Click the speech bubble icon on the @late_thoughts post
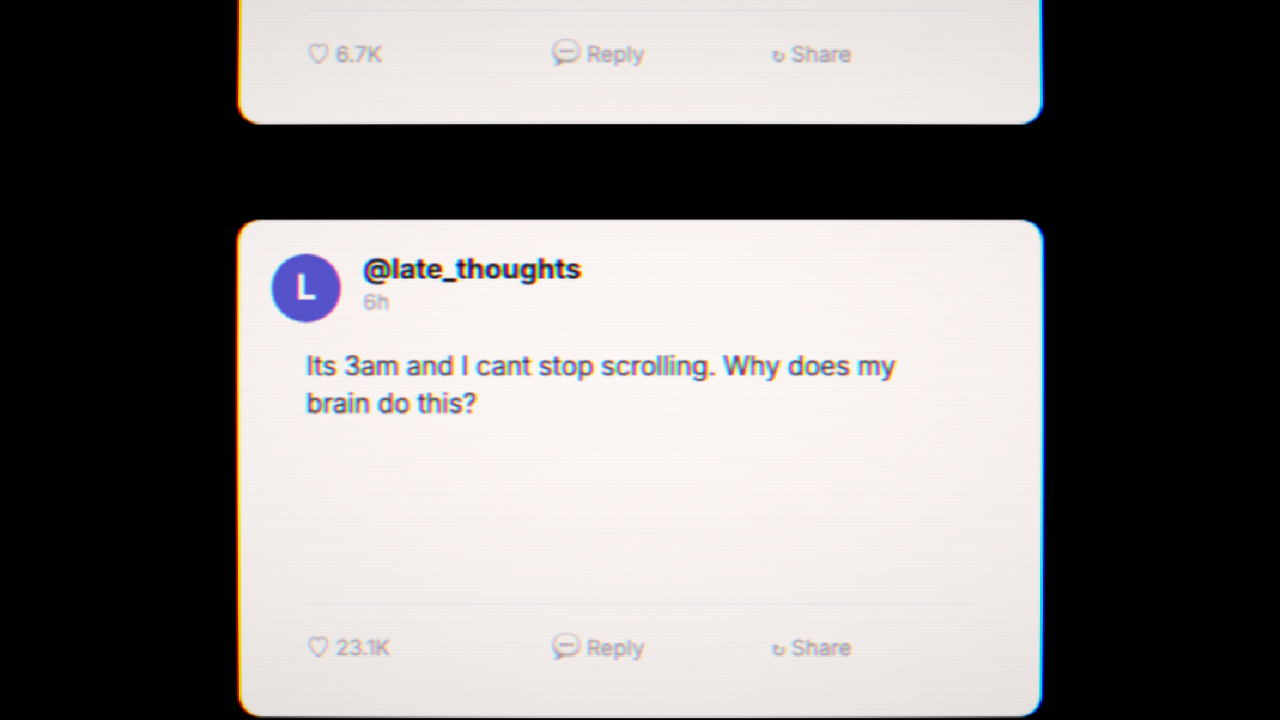 565,646
